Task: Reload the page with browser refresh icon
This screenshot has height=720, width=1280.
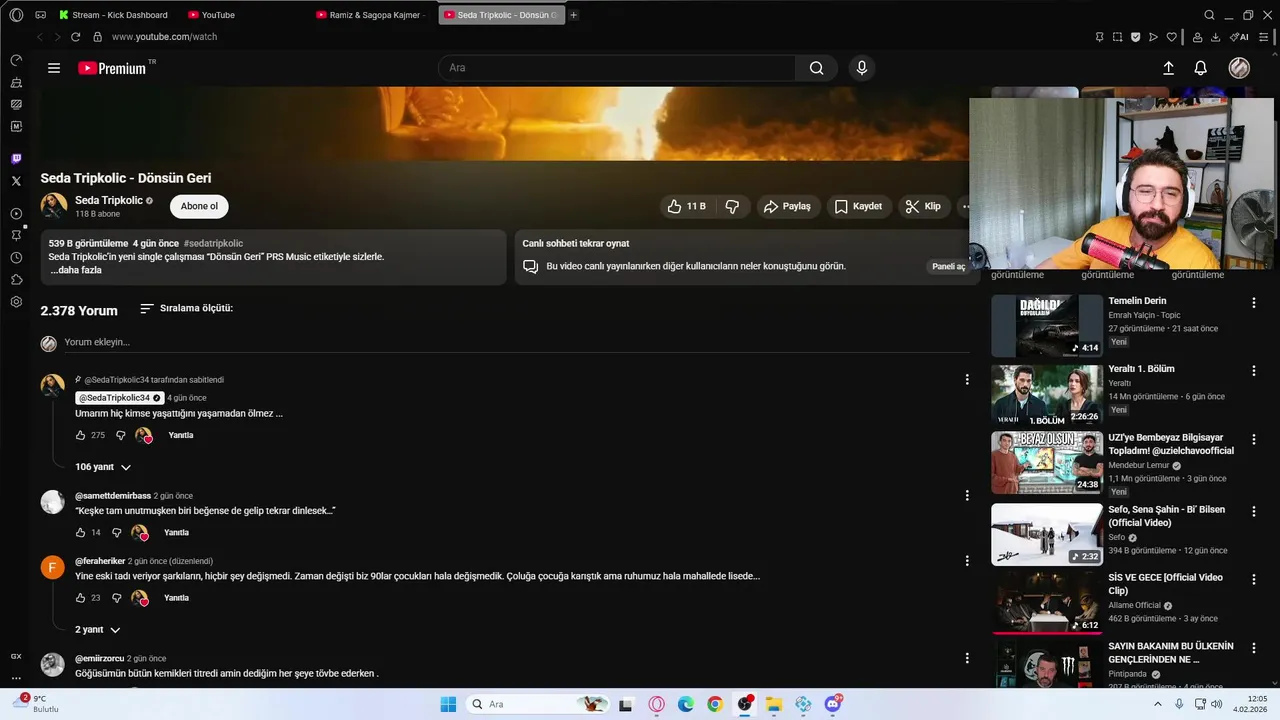Action: (75, 37)
